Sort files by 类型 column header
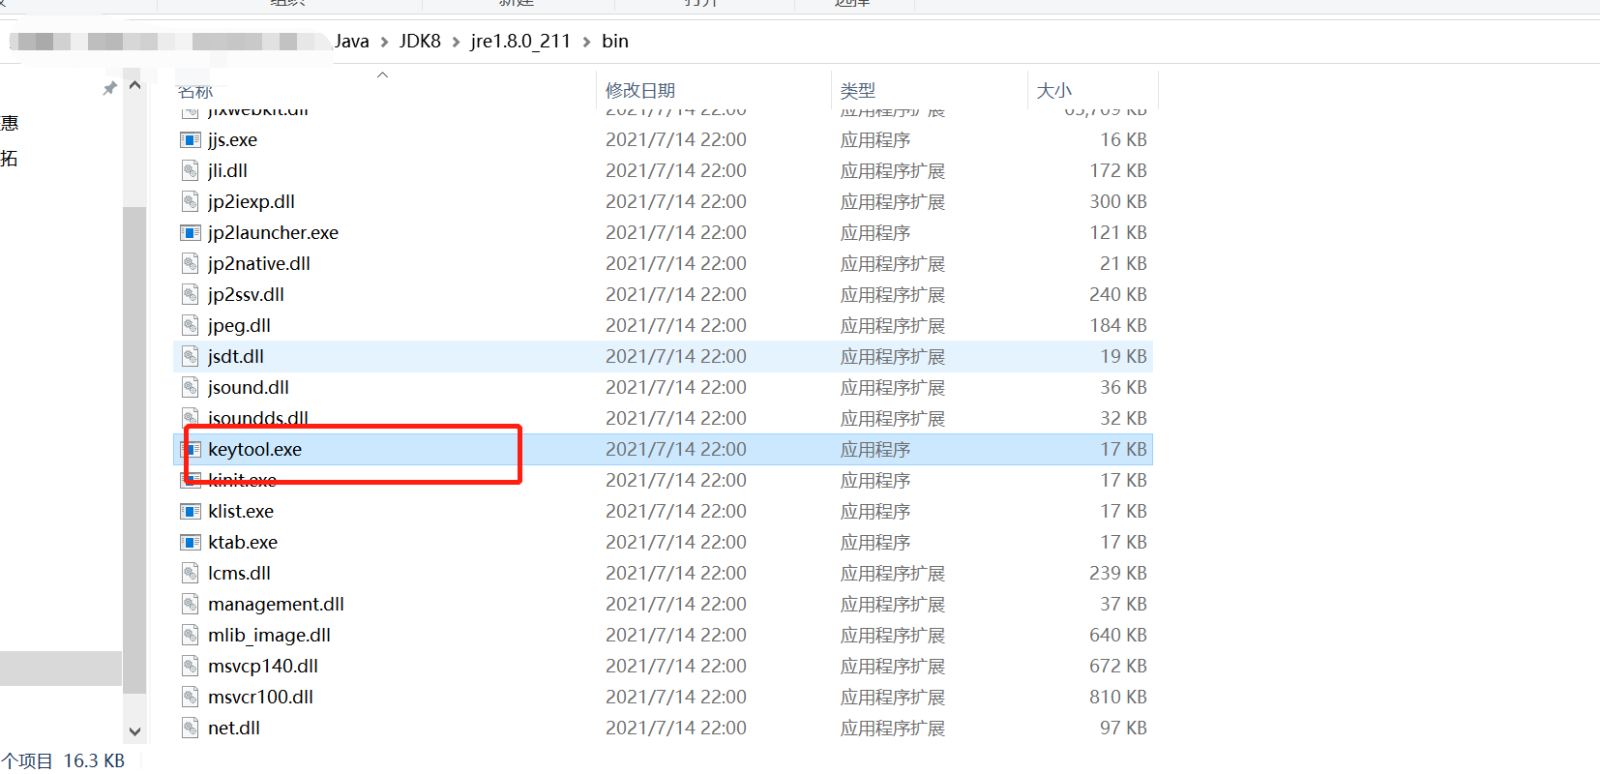 (857, 91)
